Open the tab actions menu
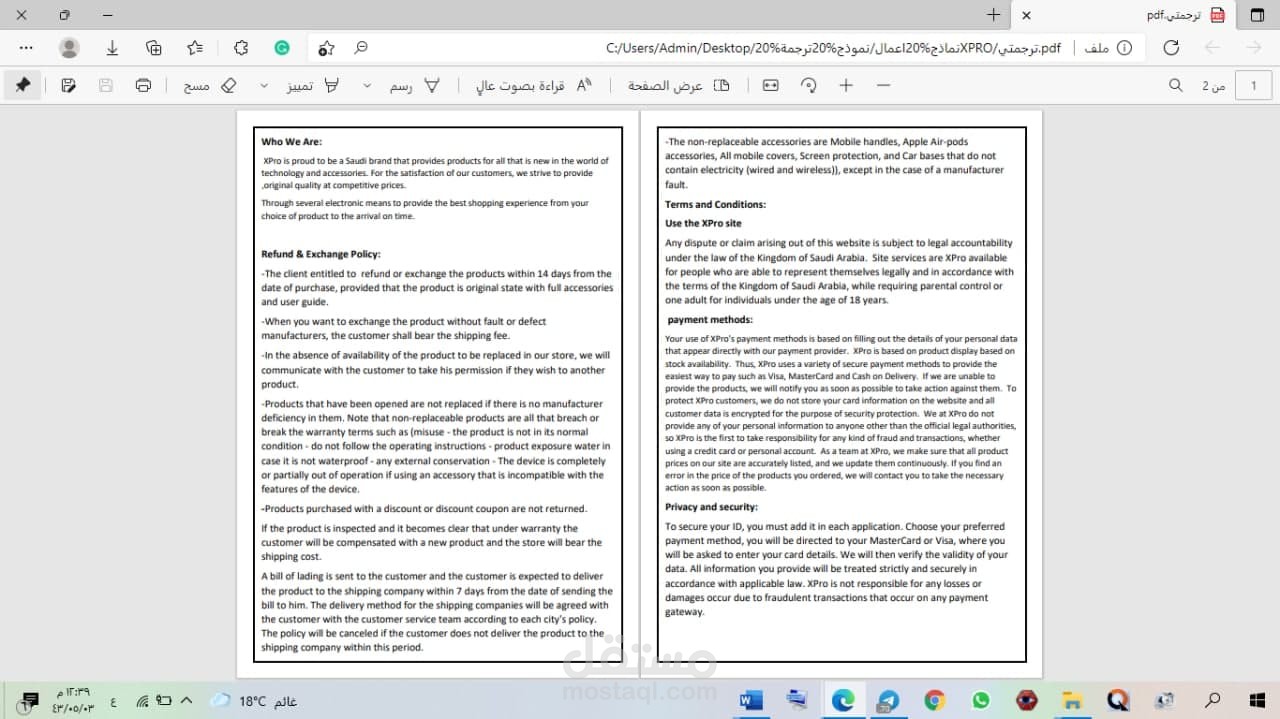 [1257, 15]
